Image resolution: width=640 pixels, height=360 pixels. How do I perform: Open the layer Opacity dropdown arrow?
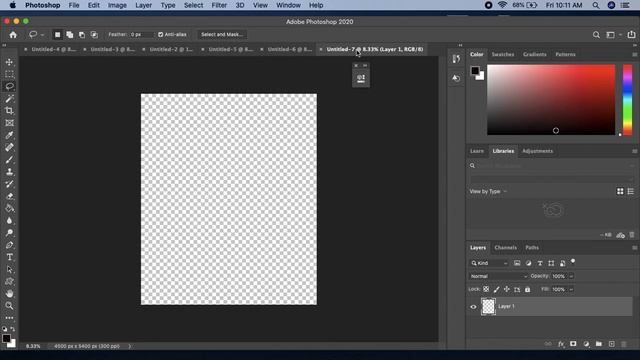click(571, 276)
